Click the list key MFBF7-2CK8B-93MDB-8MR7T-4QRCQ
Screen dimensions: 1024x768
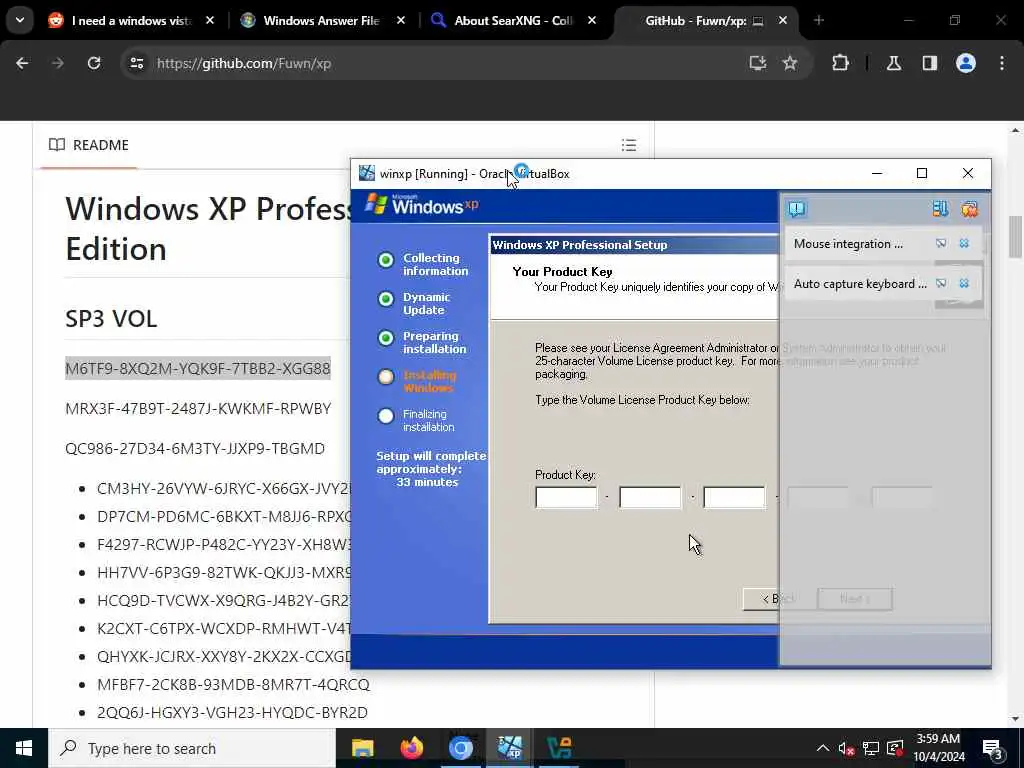point(233,684)
